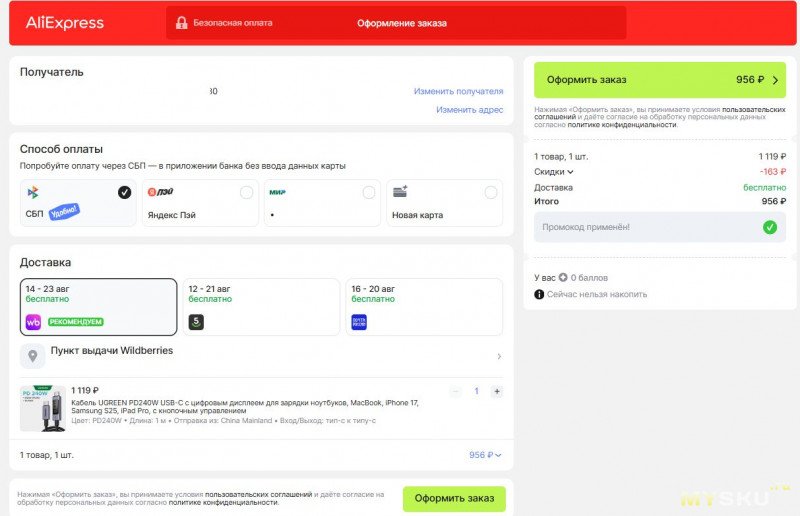Choose the 16 - 20 авг delivery option

point(424,307)
